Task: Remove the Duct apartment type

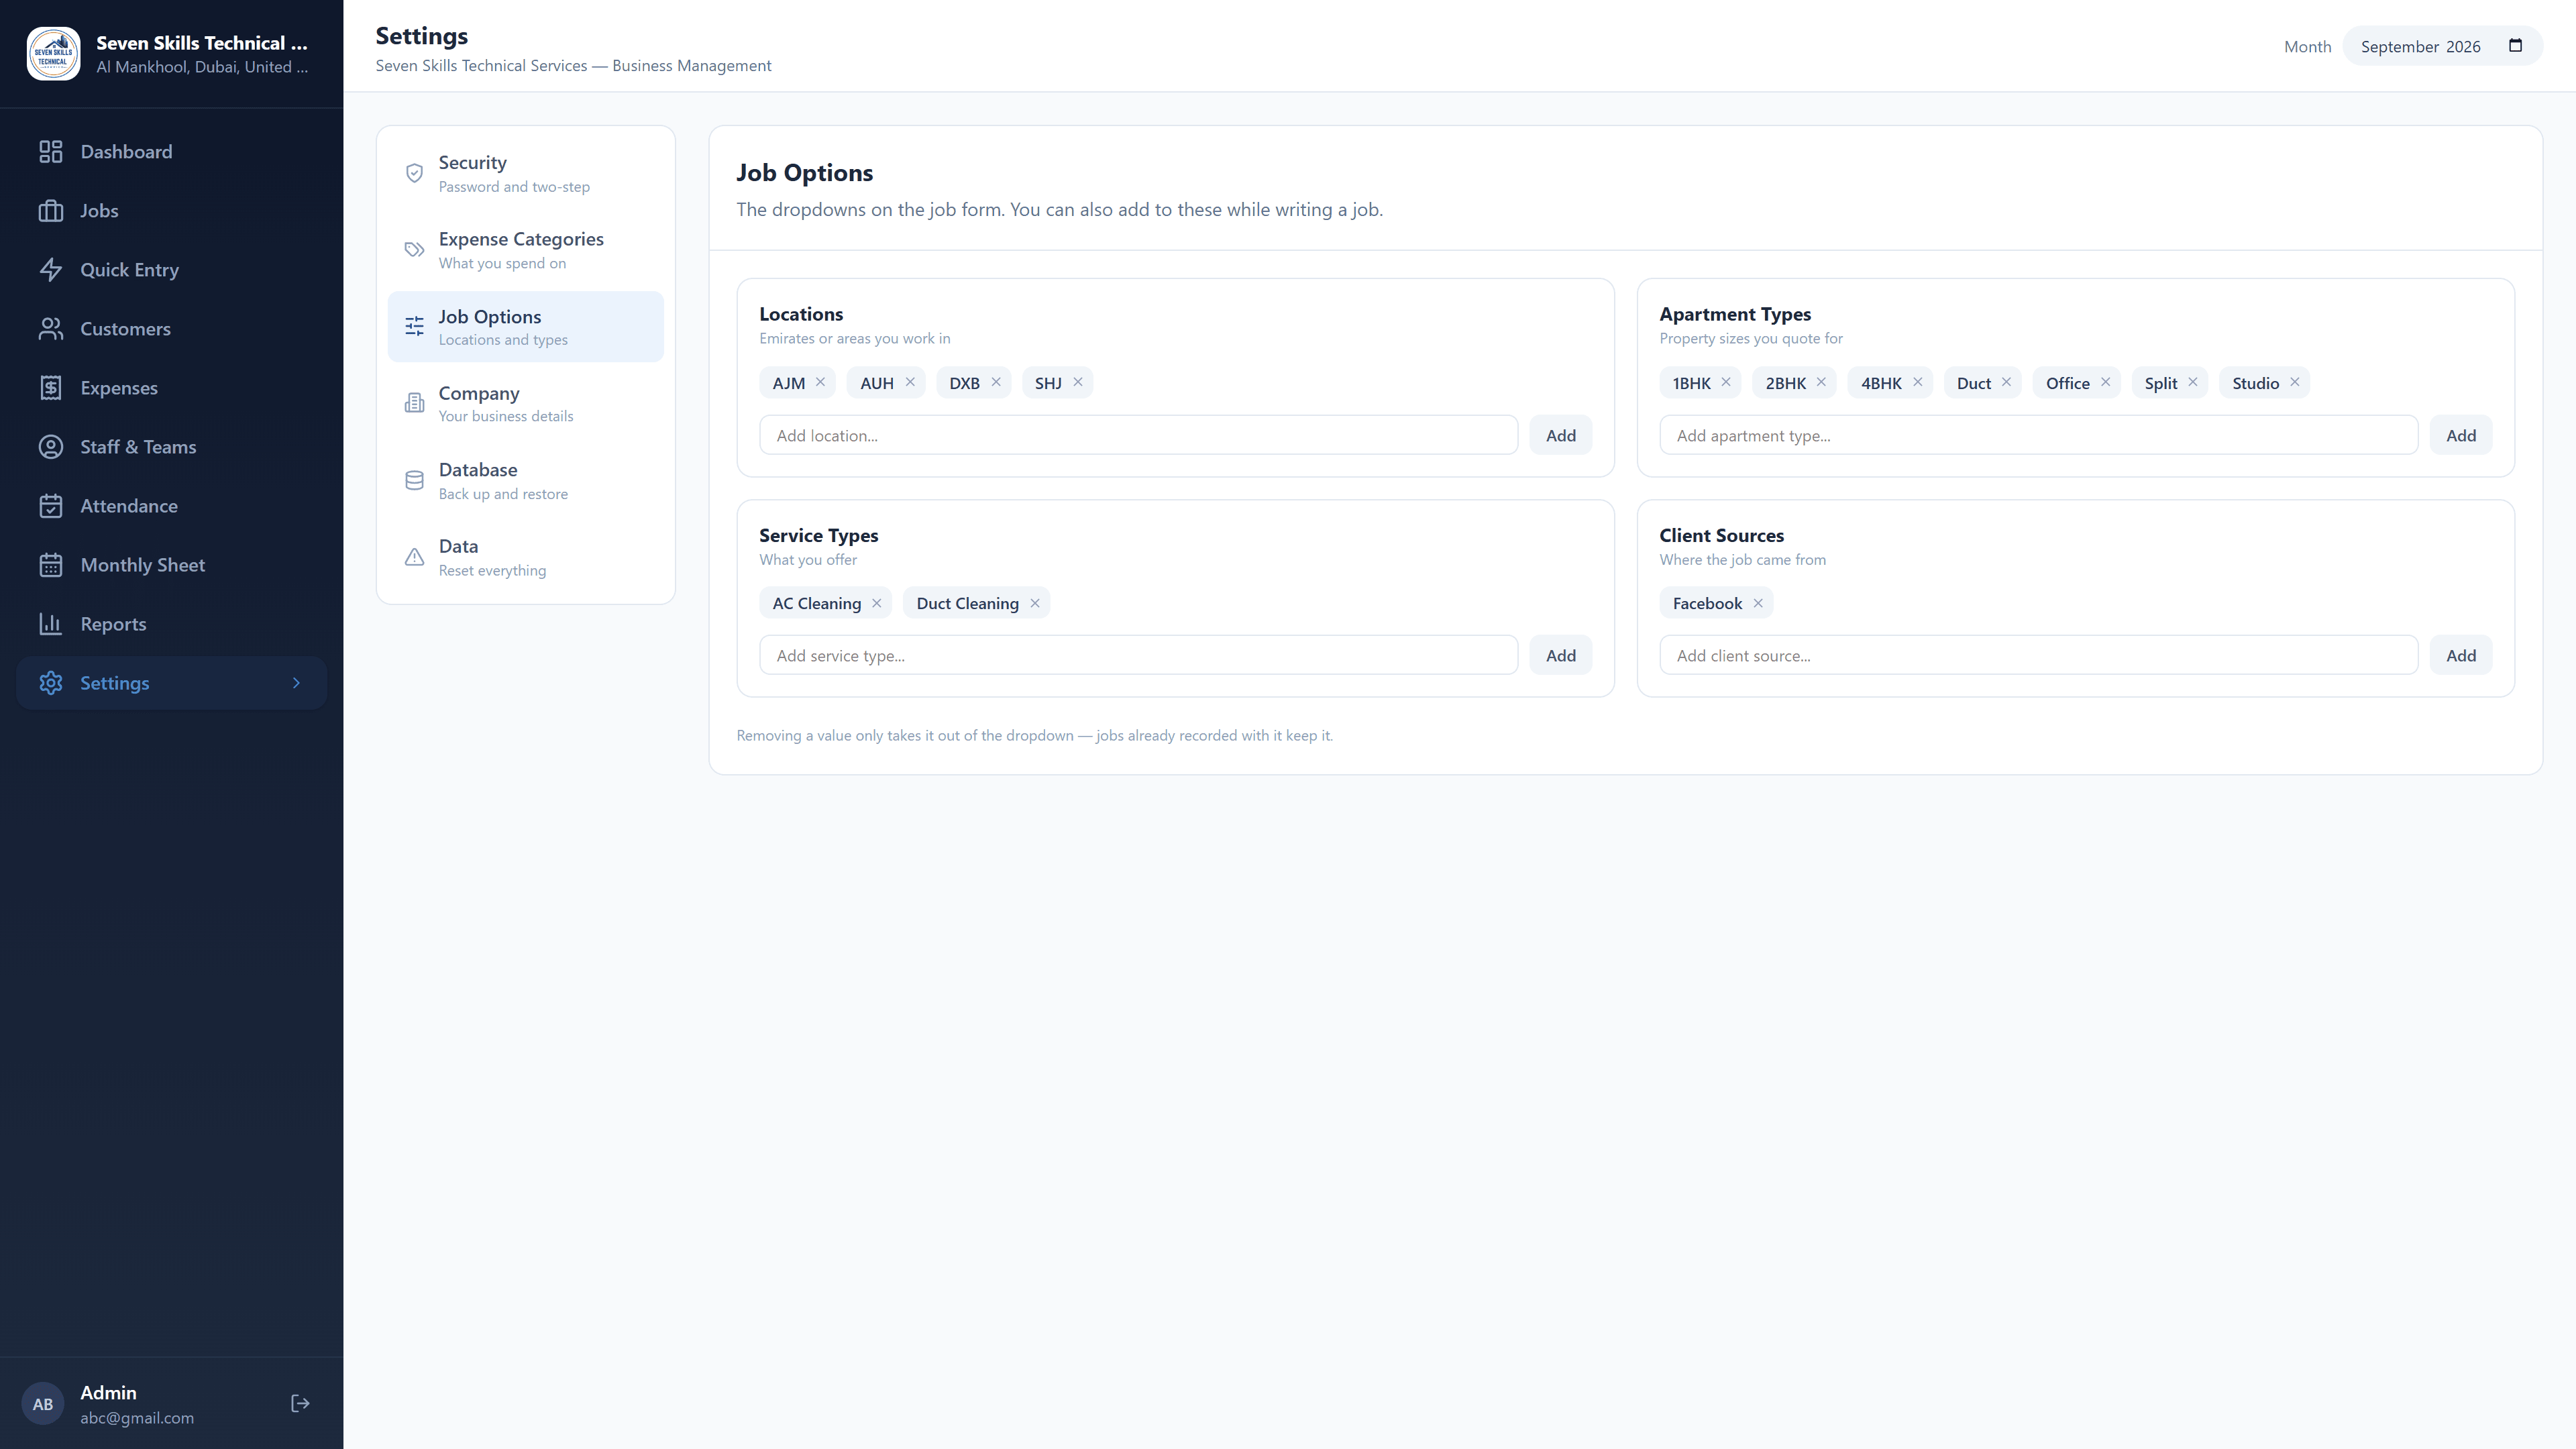Action: [2006, 382]
